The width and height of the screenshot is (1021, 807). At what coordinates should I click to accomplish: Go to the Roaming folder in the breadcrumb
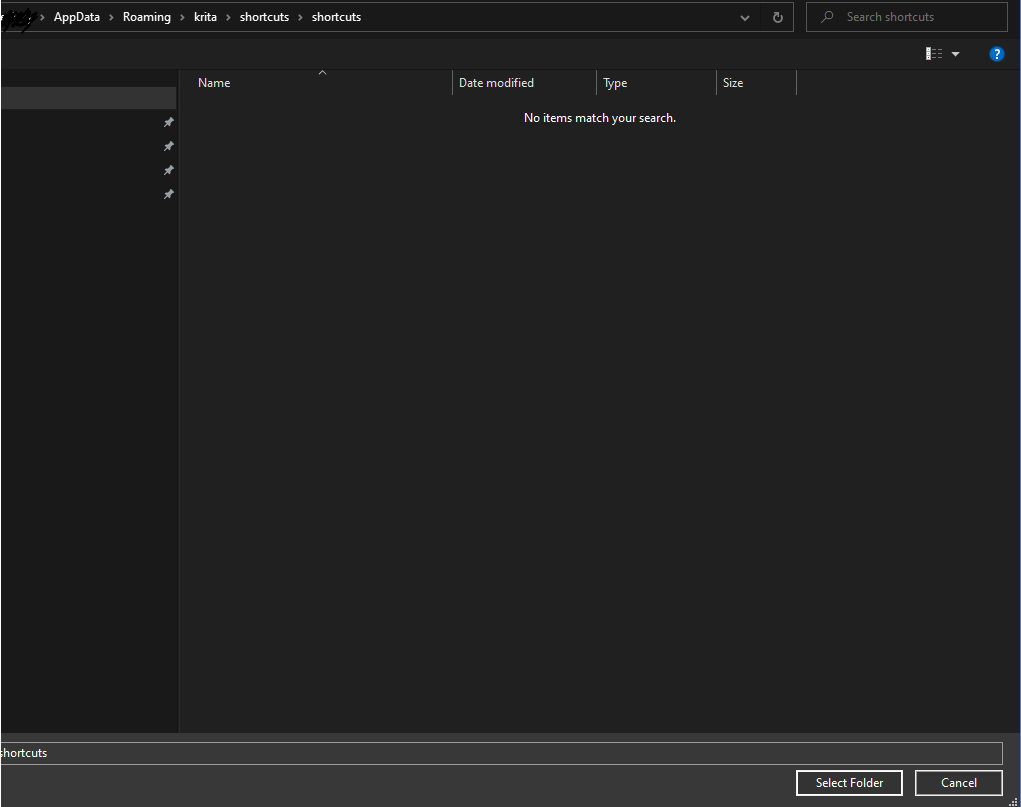(x=146, y=17)
